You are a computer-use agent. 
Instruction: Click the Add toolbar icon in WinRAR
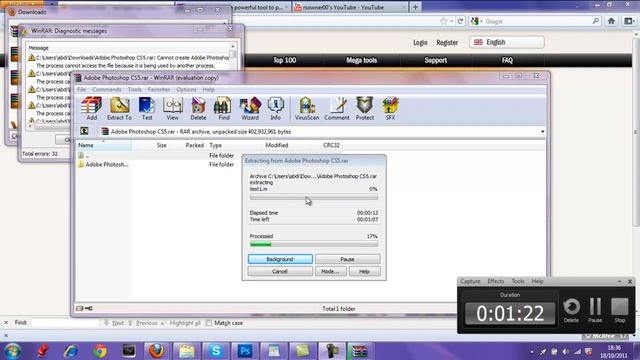coord(91,109)
